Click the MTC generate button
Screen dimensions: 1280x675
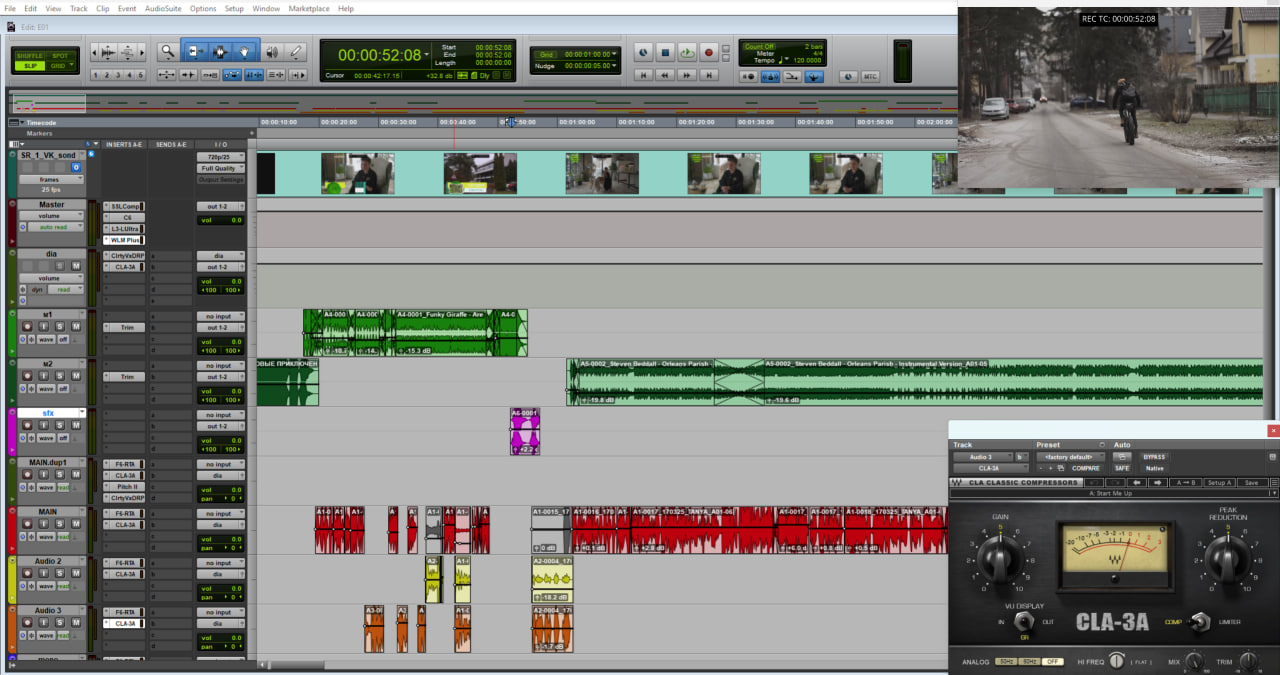click(x=870, y=76)
